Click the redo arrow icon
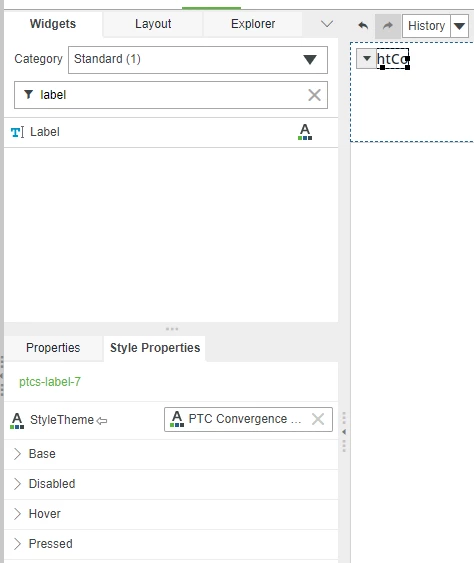 [x=387, y=26]
